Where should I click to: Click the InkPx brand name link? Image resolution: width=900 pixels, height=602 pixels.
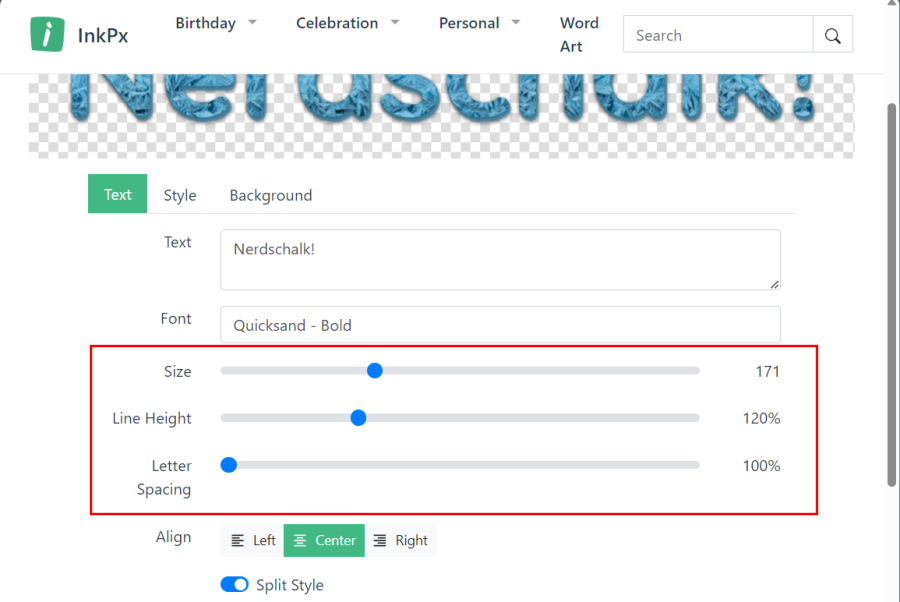(103, 36)
